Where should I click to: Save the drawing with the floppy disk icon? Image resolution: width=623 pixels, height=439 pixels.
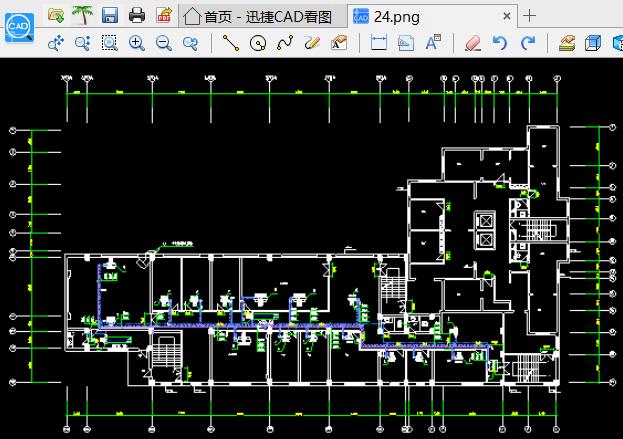click(110, 15)
